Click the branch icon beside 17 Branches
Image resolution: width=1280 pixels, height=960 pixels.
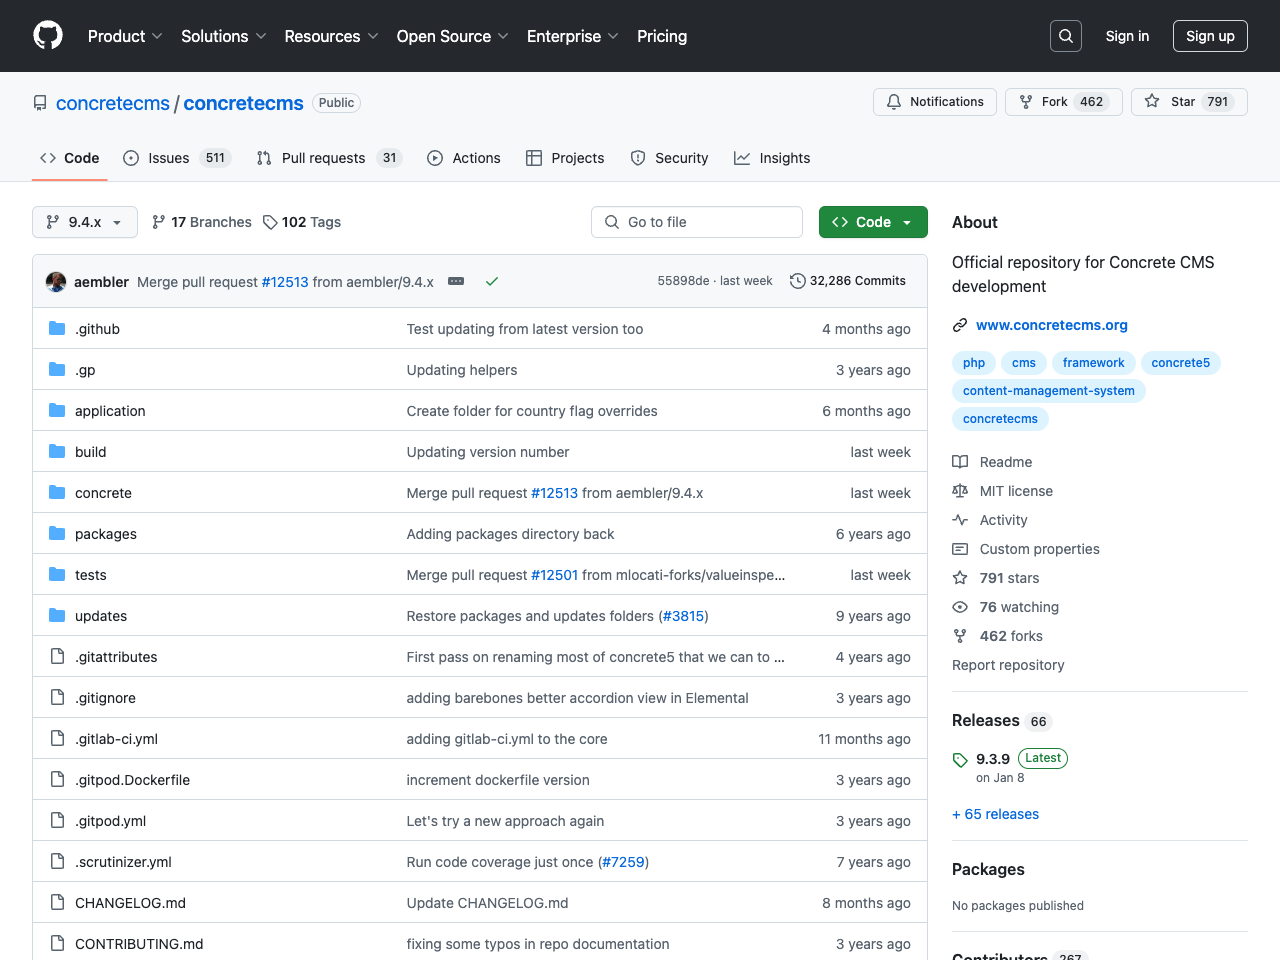159,222
